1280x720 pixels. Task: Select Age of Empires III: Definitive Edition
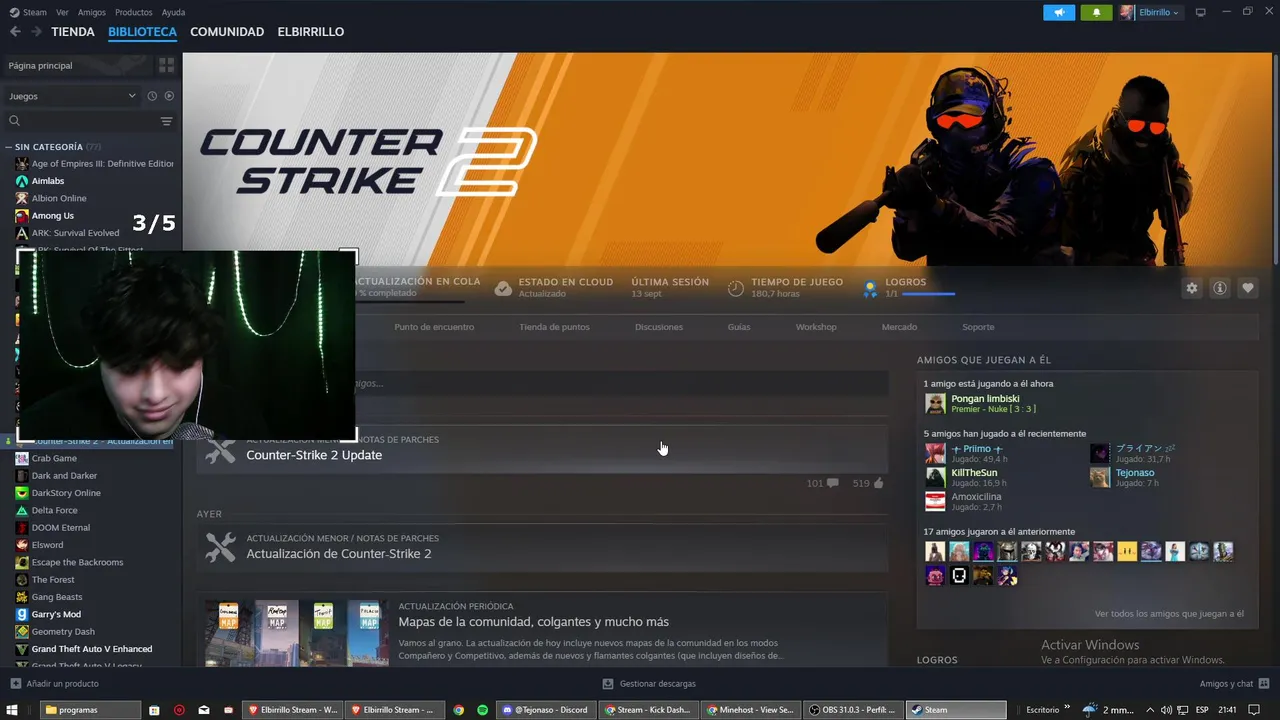pyautogui.click(x=102, y=164)
